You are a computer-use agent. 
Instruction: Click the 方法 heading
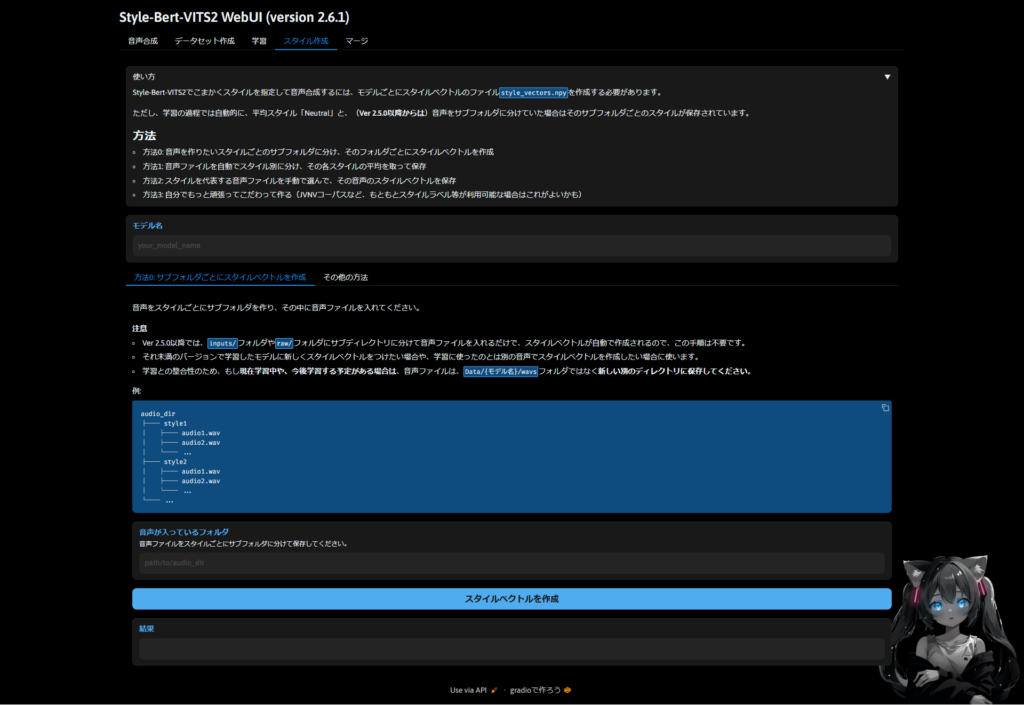pyautogui.click(x=144, y=136)
